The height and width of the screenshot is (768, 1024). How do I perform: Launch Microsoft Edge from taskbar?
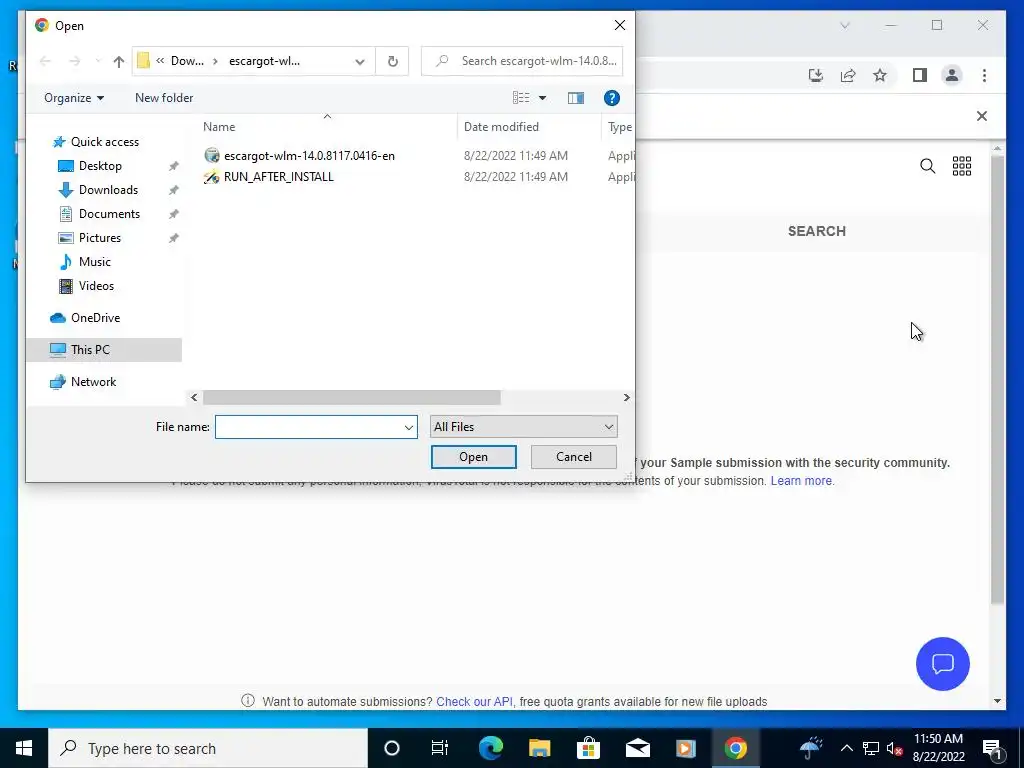click(490, 748)
